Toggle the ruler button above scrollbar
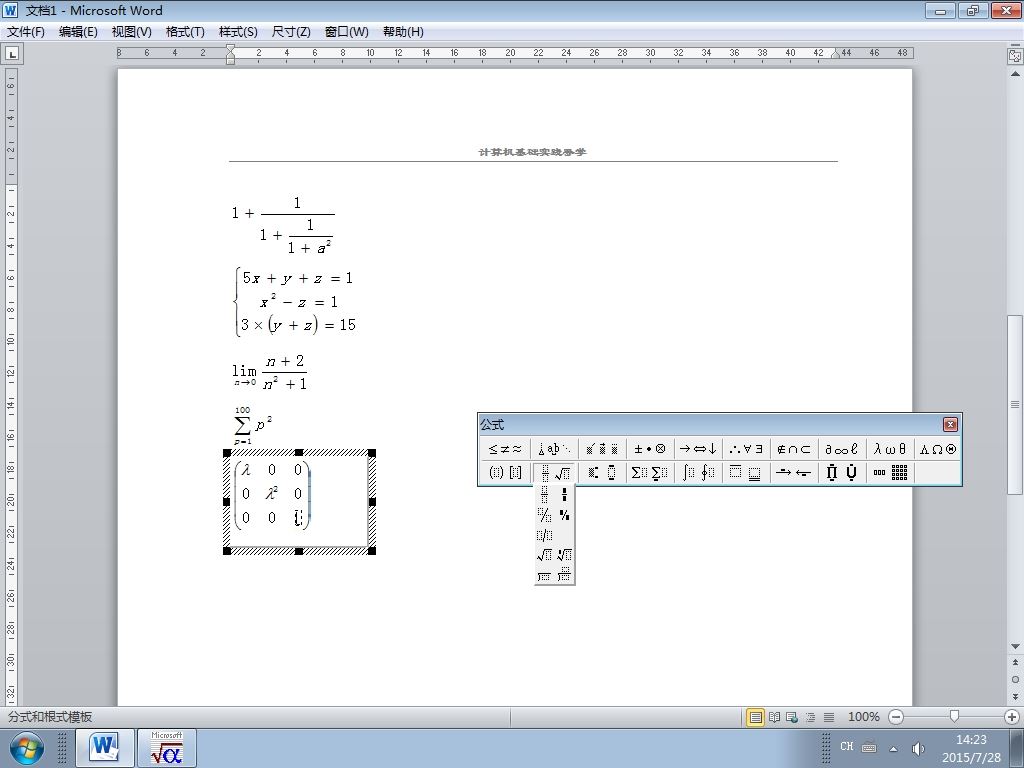This screenshot has width=1024, height=768. click(1015, 56)
